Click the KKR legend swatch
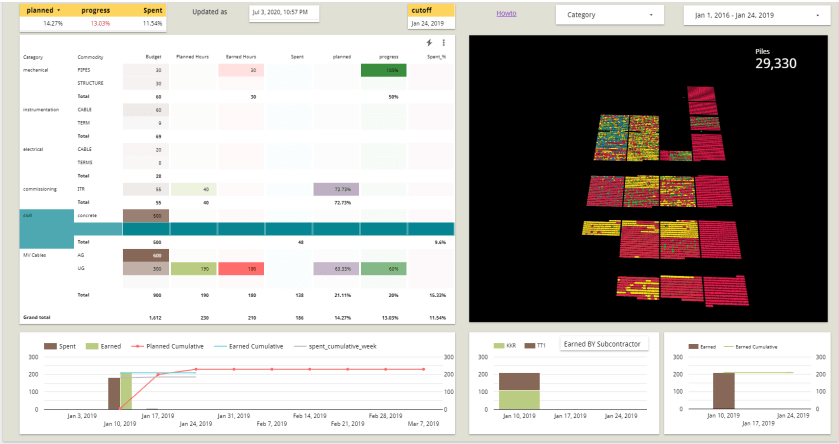 (499, 346)
